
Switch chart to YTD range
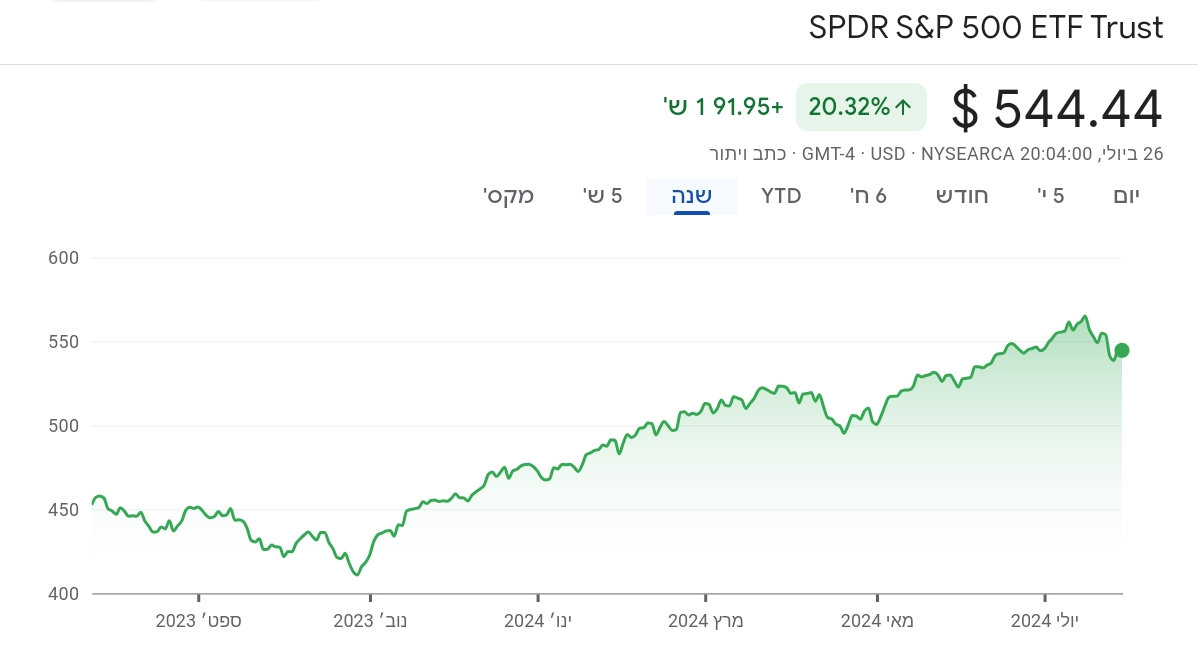click(x=781, y=195)
